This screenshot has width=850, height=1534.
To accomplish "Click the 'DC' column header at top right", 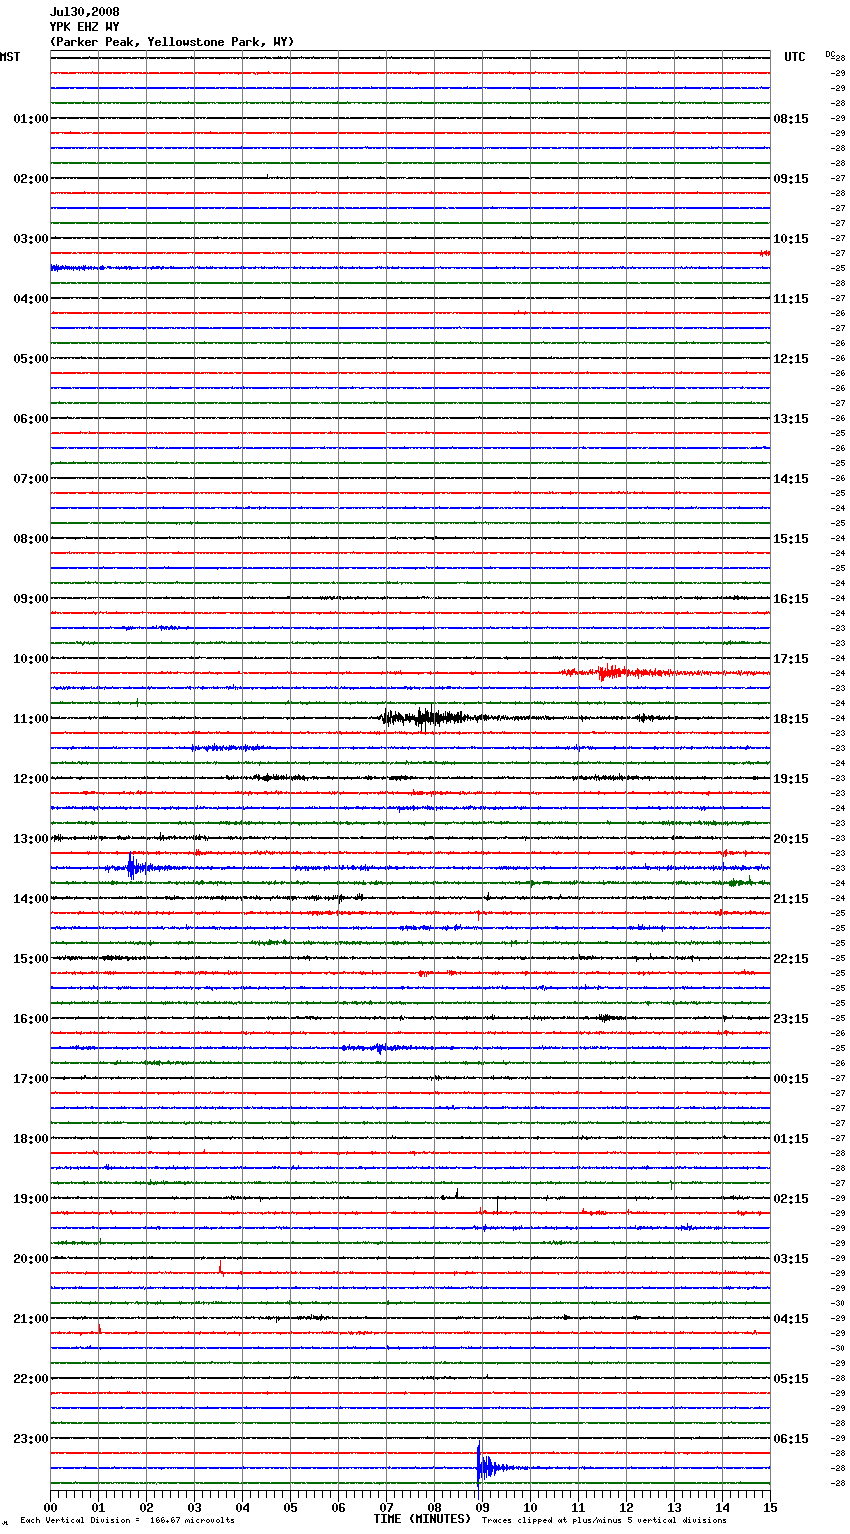I will pos(830,54).
